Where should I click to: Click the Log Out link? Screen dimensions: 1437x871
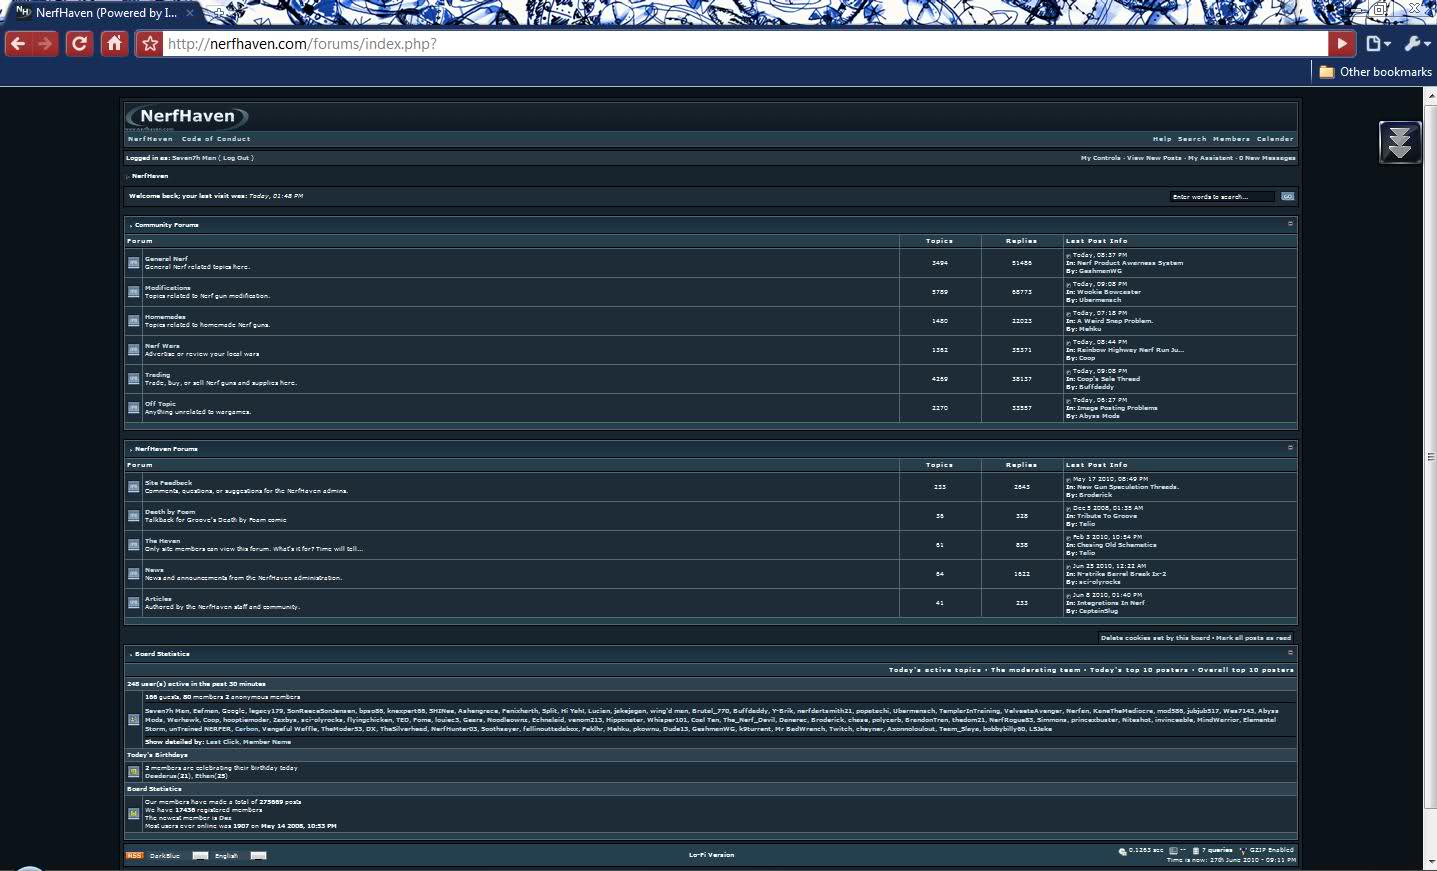tap(237, 158)
